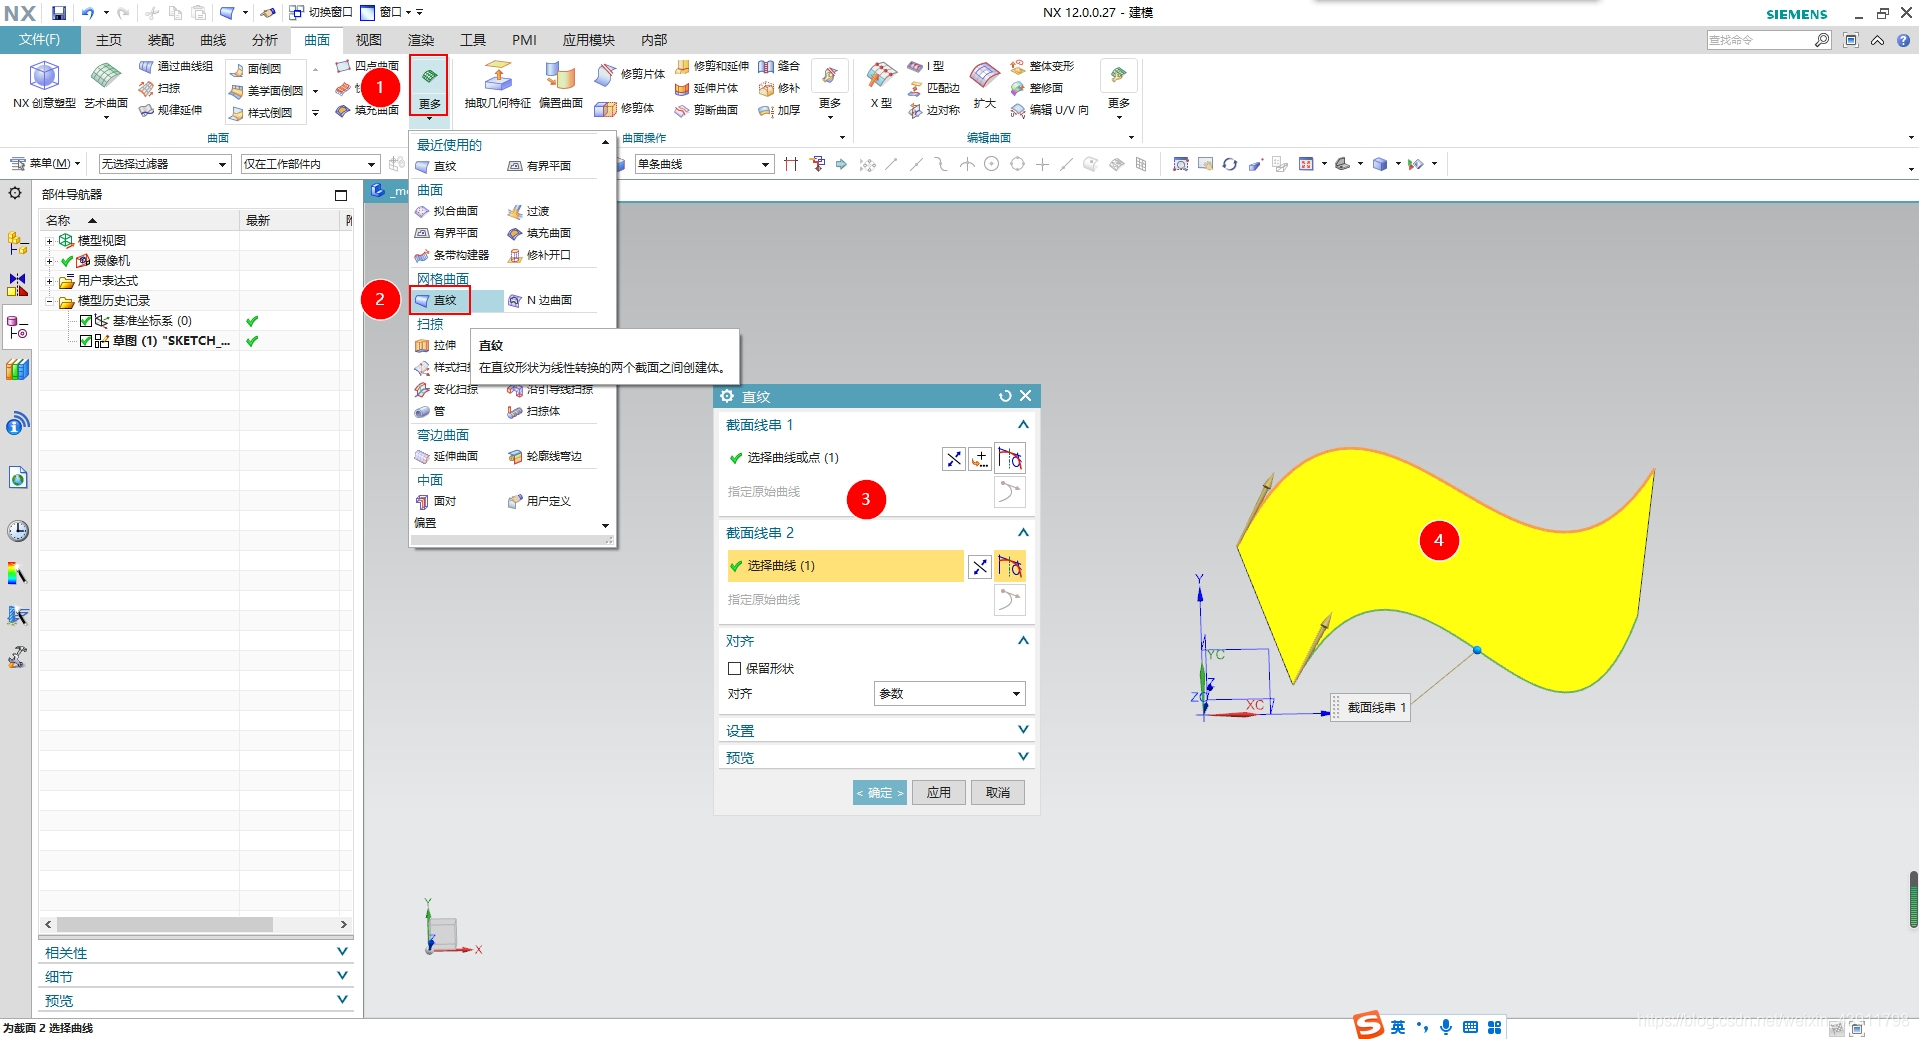The image size is (1919, 1039).
Task: Select 修剪片体 trim sheet tool
Action: tap(630, 74)
